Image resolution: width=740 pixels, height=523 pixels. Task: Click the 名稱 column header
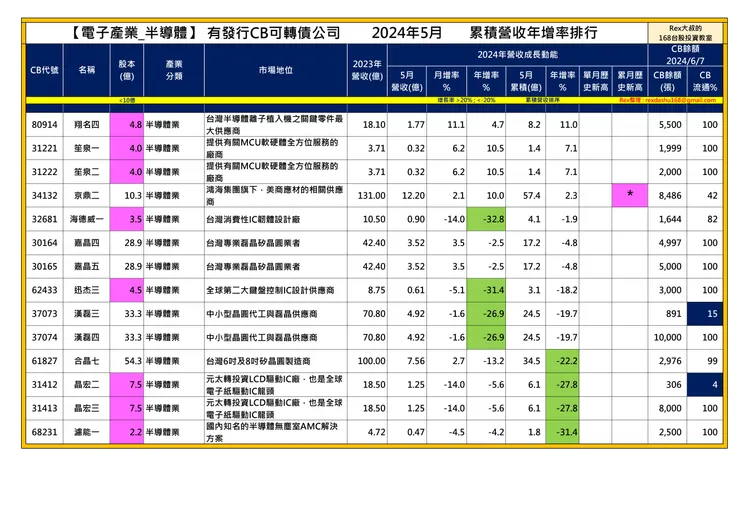(x=86, y=70)
